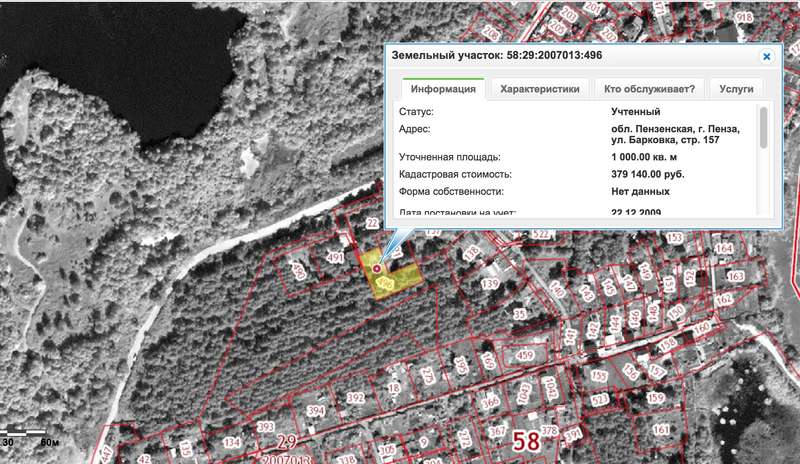Click the area value 1 000.00 кв. м

coord(644,157)
